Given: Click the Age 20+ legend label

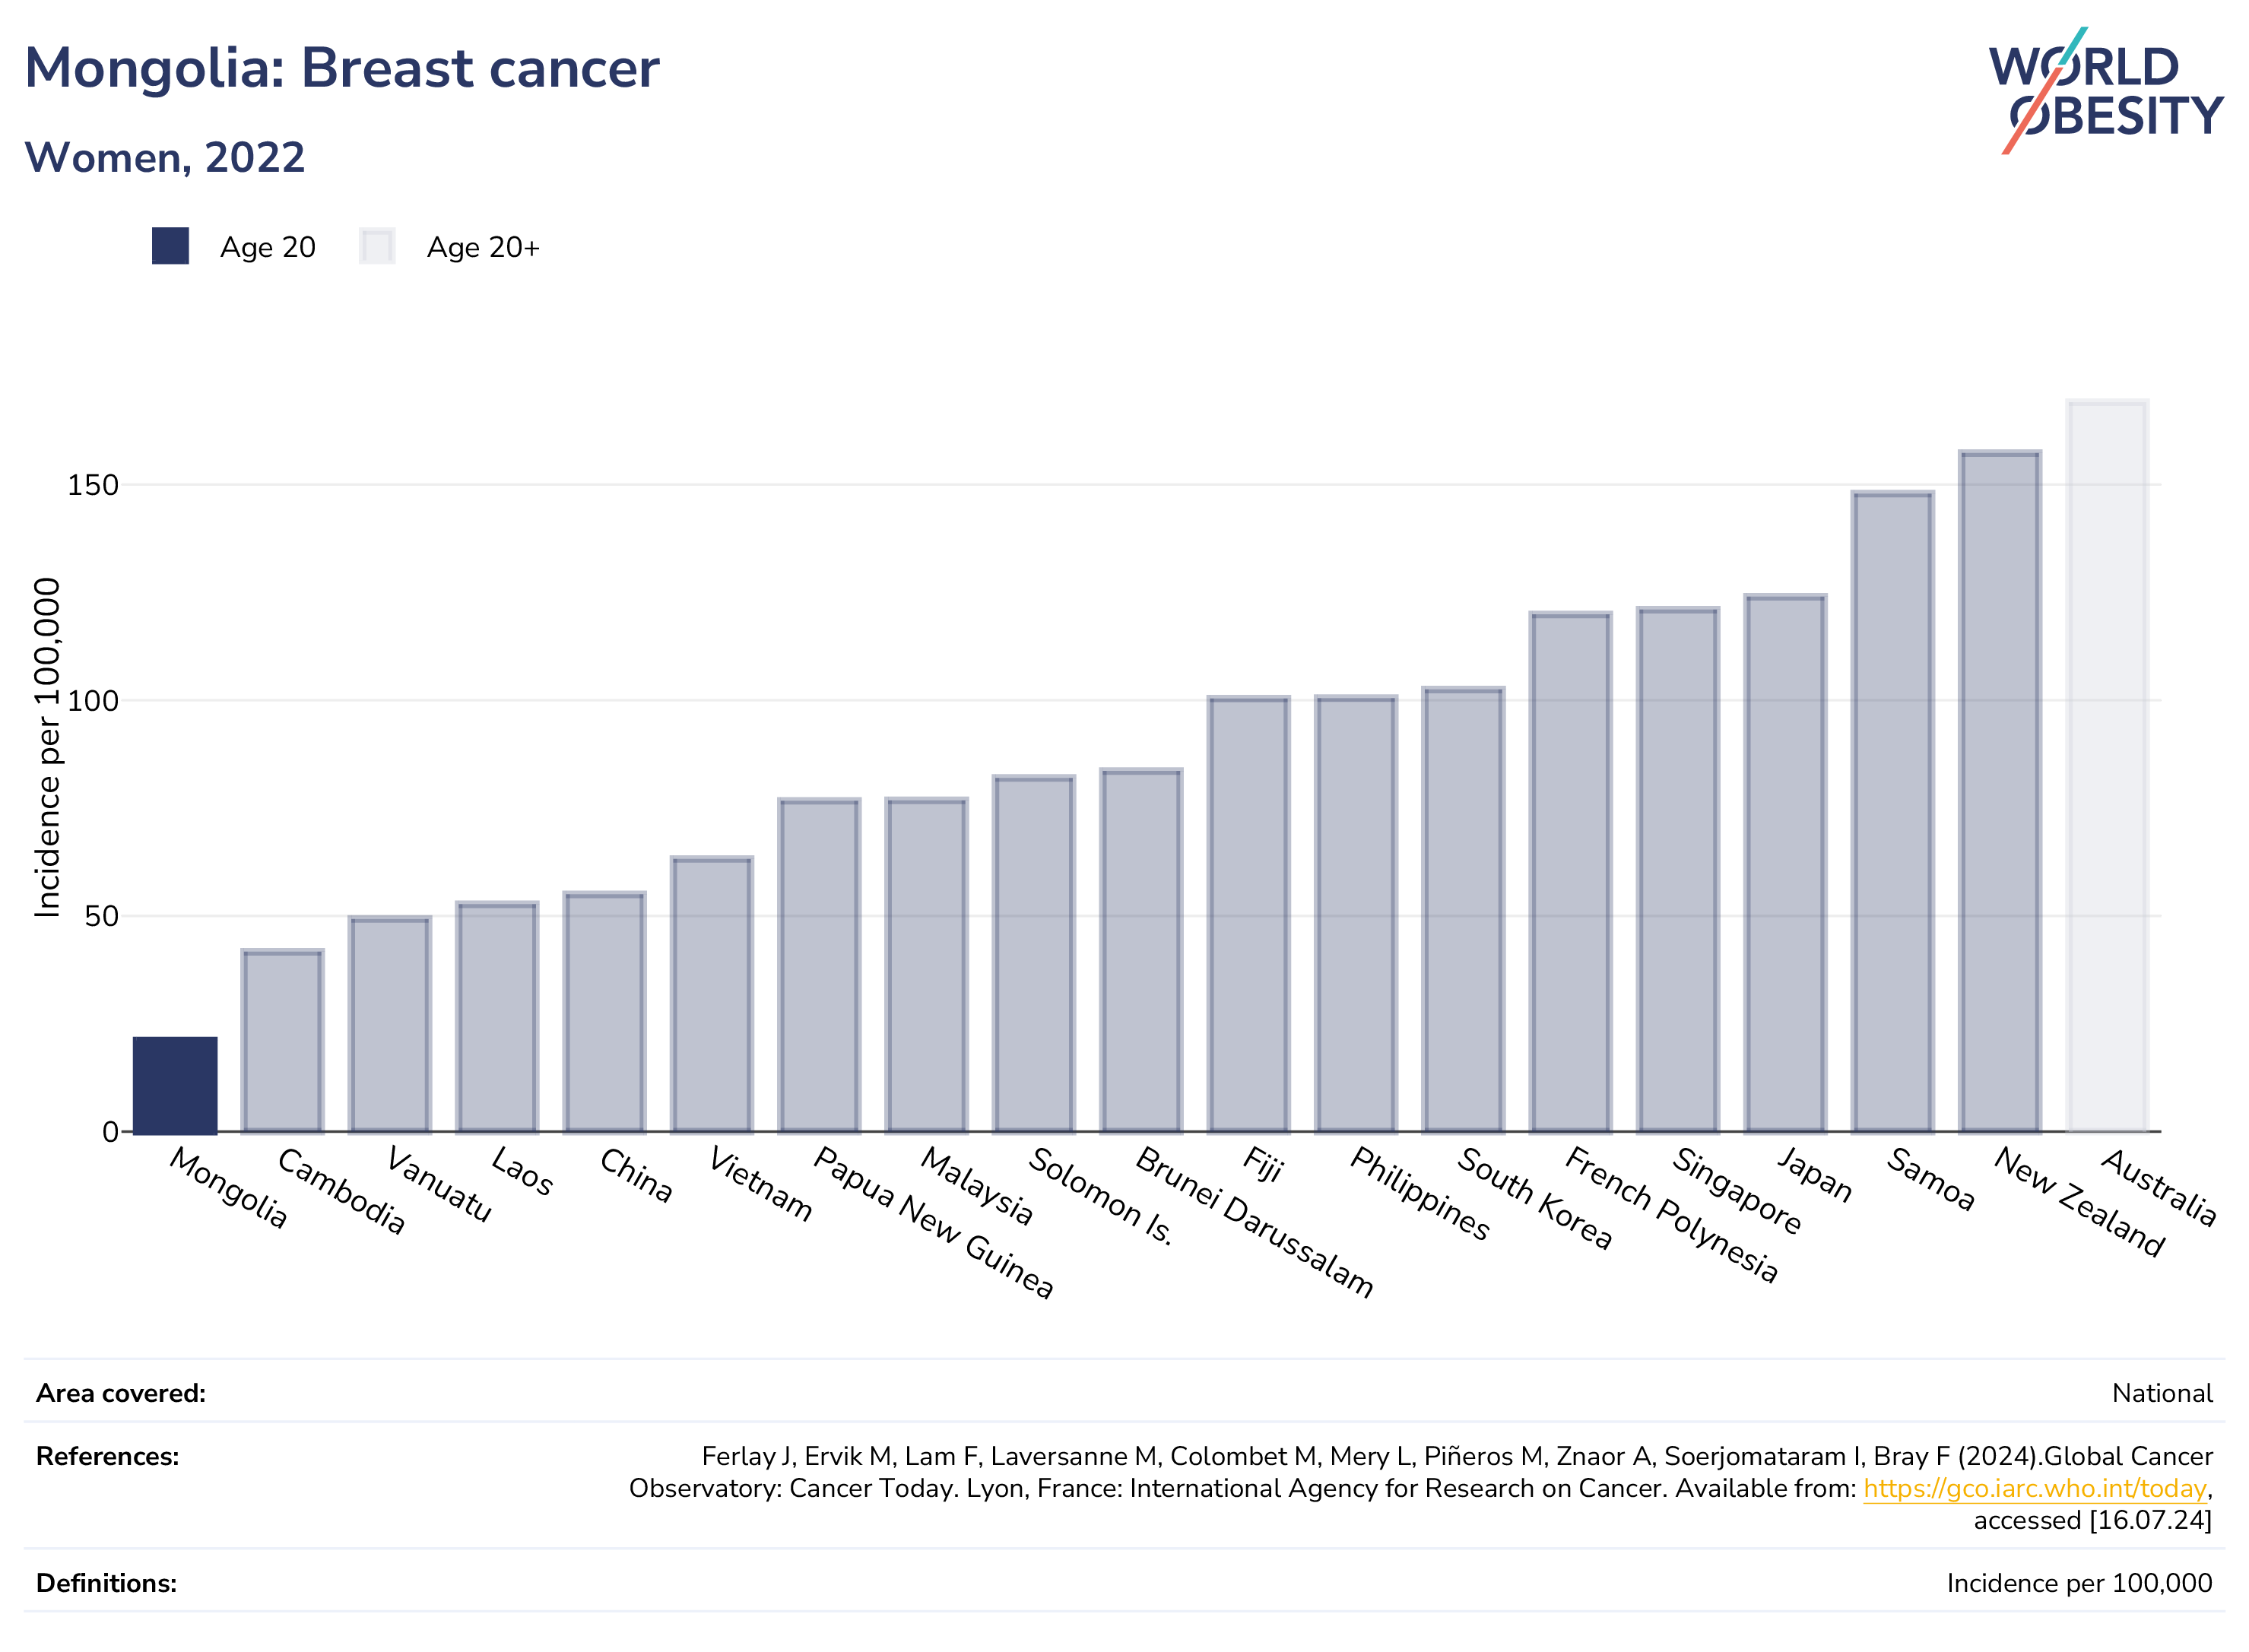Looking at the screenshot, I should click(483, 247).
